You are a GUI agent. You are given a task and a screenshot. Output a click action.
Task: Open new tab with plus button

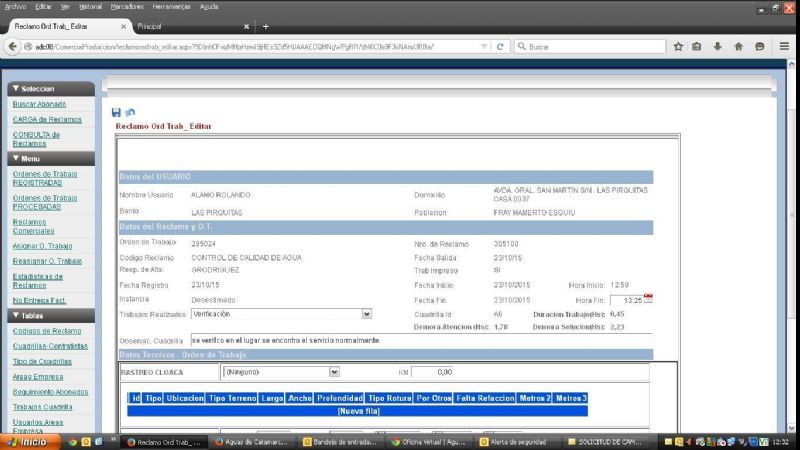click(x=266, y=26)
